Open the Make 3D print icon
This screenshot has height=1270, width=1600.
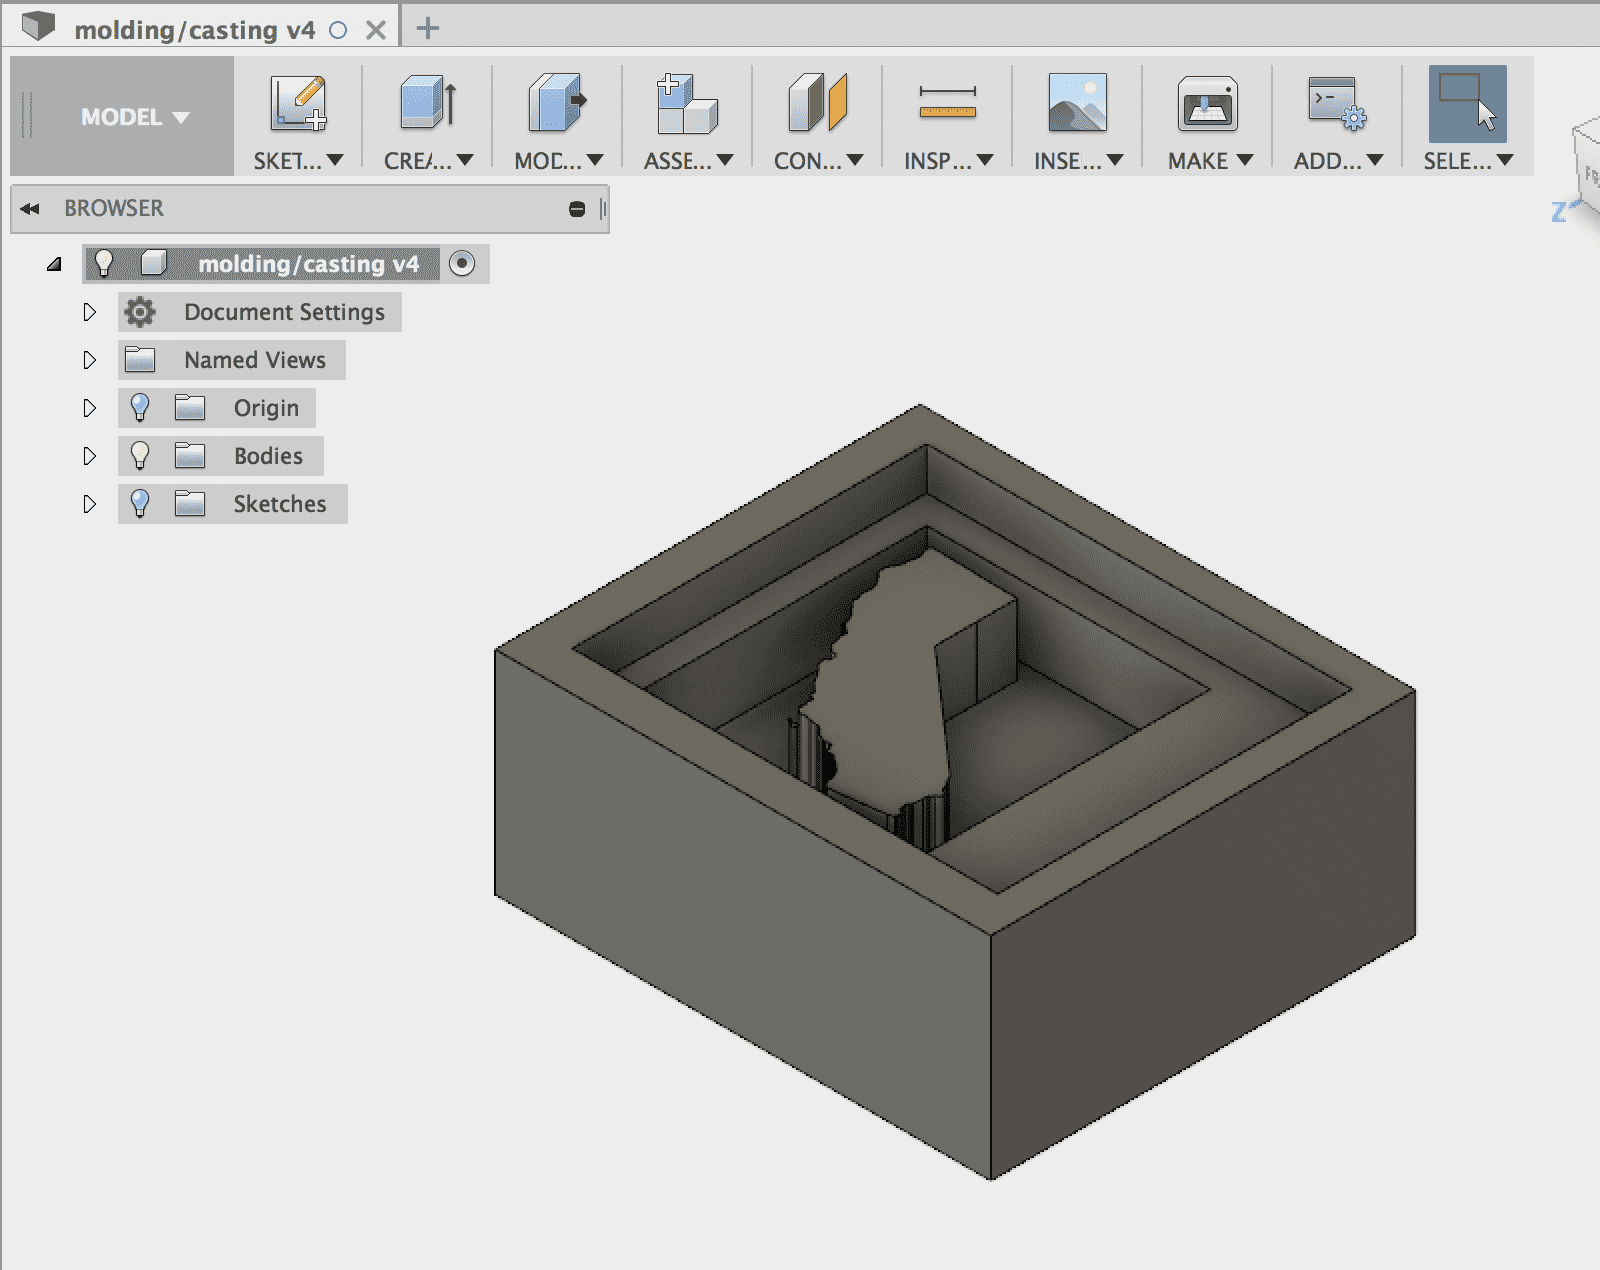pos(1208,103)
